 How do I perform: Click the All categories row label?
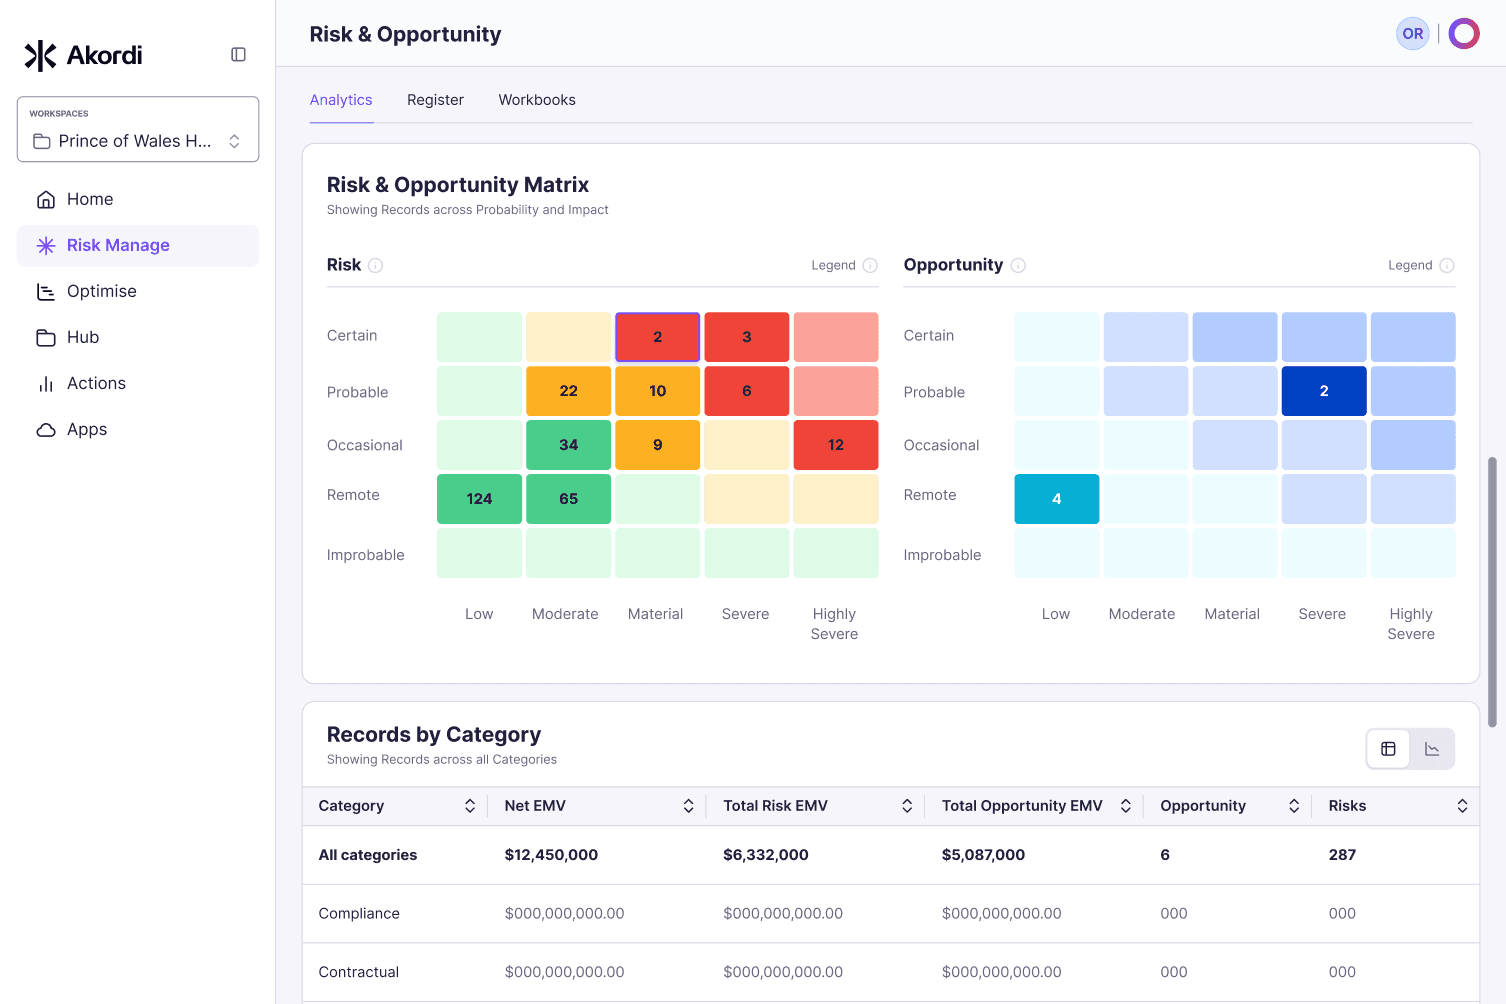[x=368, y=855]
